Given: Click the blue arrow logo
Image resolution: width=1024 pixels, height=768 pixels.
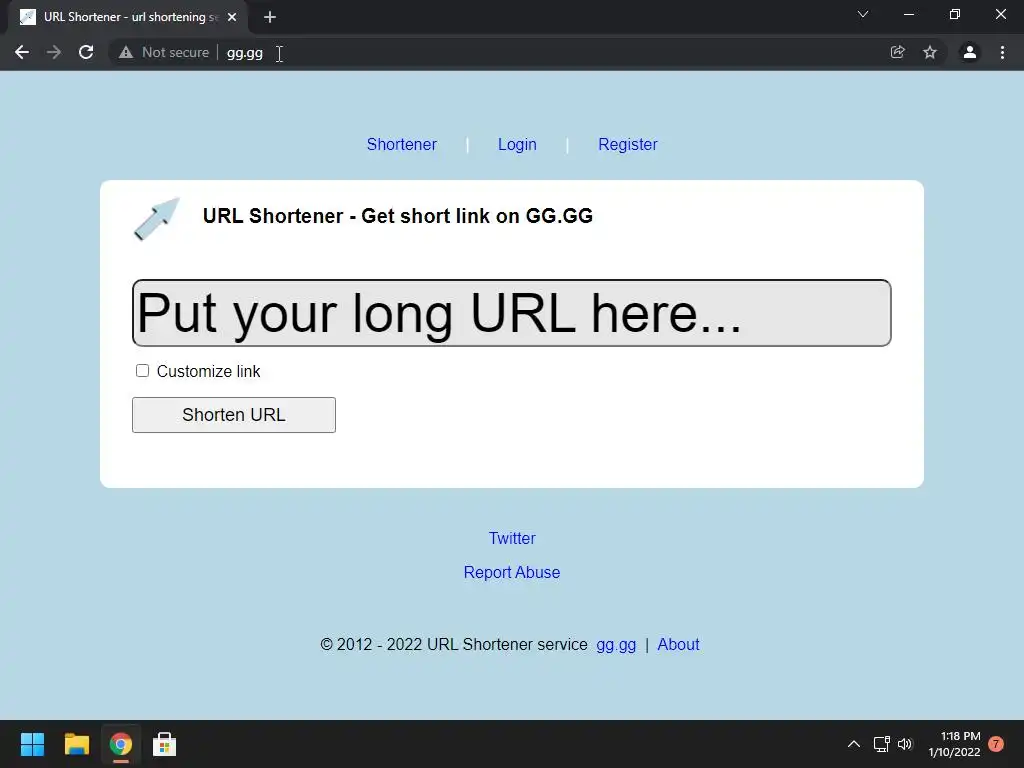Looking at the screenshot, I should (x=157, y=219).
